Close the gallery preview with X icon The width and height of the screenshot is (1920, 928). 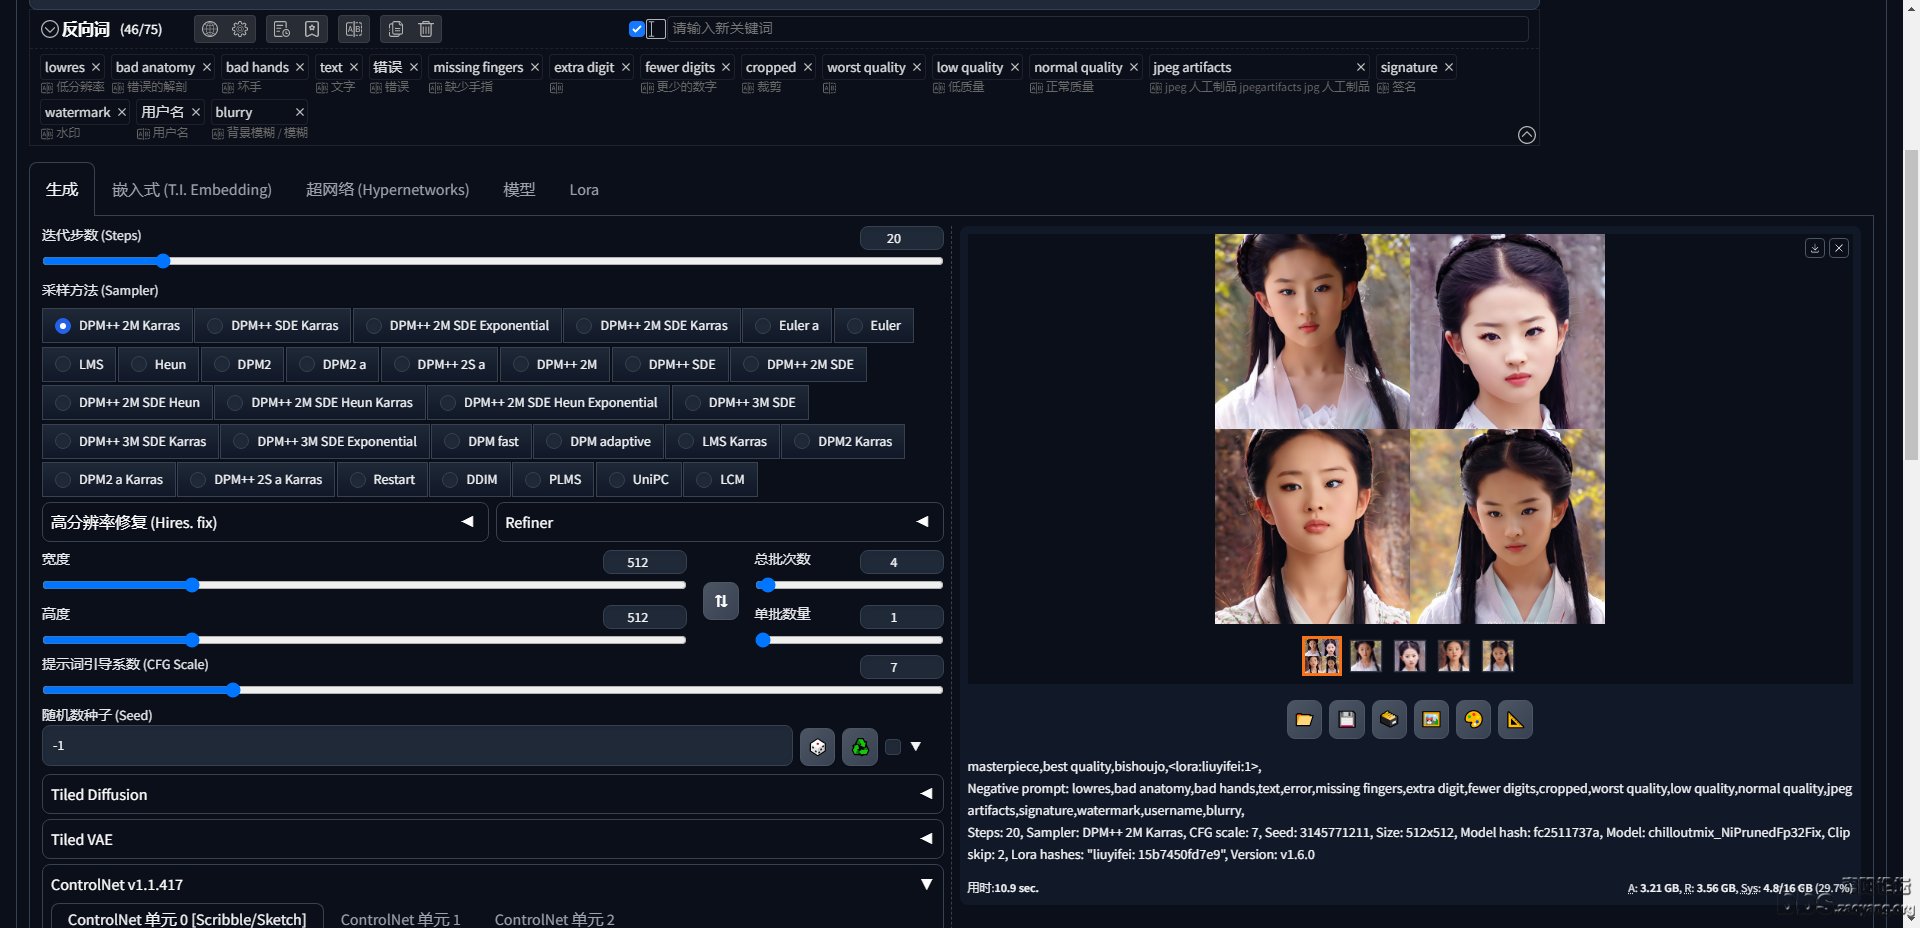[x=1839, y=248]
